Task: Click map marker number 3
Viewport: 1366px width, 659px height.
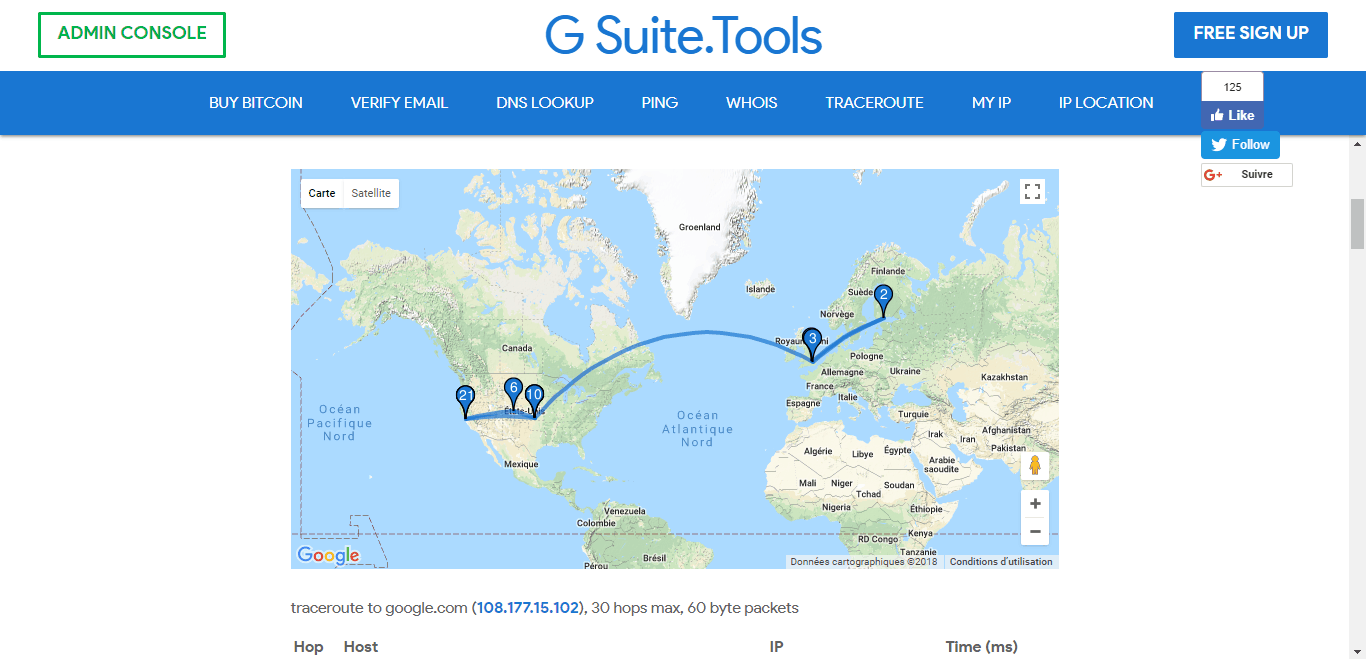Action: point(812,343)
